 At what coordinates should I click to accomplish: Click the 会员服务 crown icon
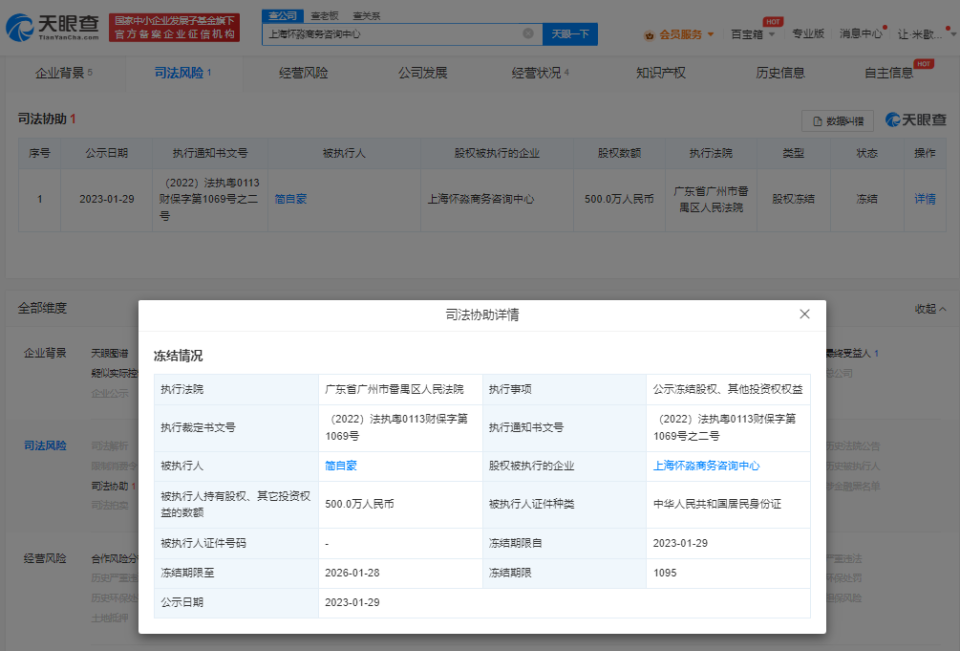649,33
